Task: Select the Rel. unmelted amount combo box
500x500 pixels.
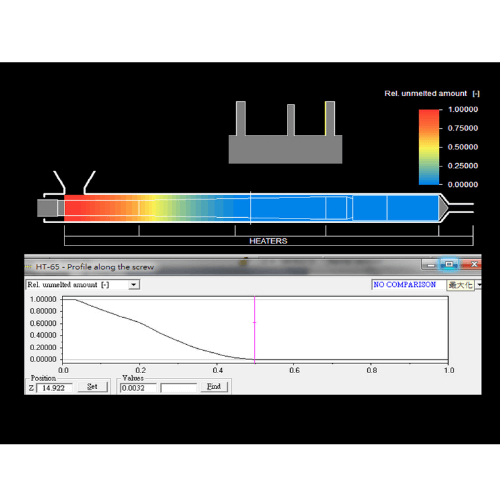Action: pos(83,285)
